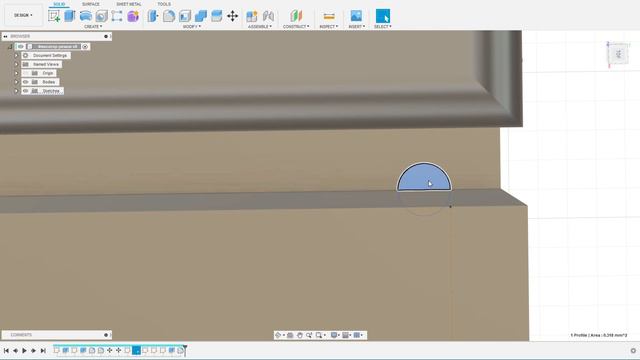Open the DESIGN workspace dropdown
Screen dimensions: 640x360
click(23, 15)
